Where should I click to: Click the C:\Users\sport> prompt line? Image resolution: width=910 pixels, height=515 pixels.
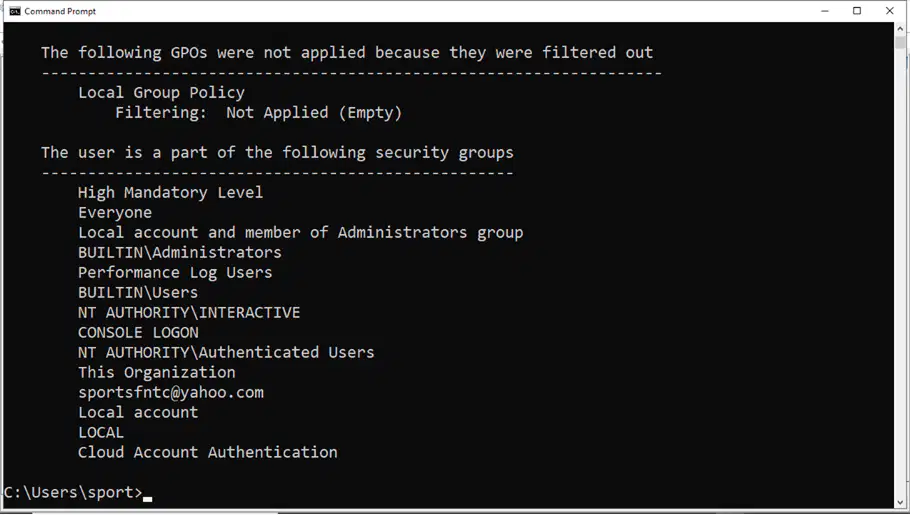tap(73, 492)
